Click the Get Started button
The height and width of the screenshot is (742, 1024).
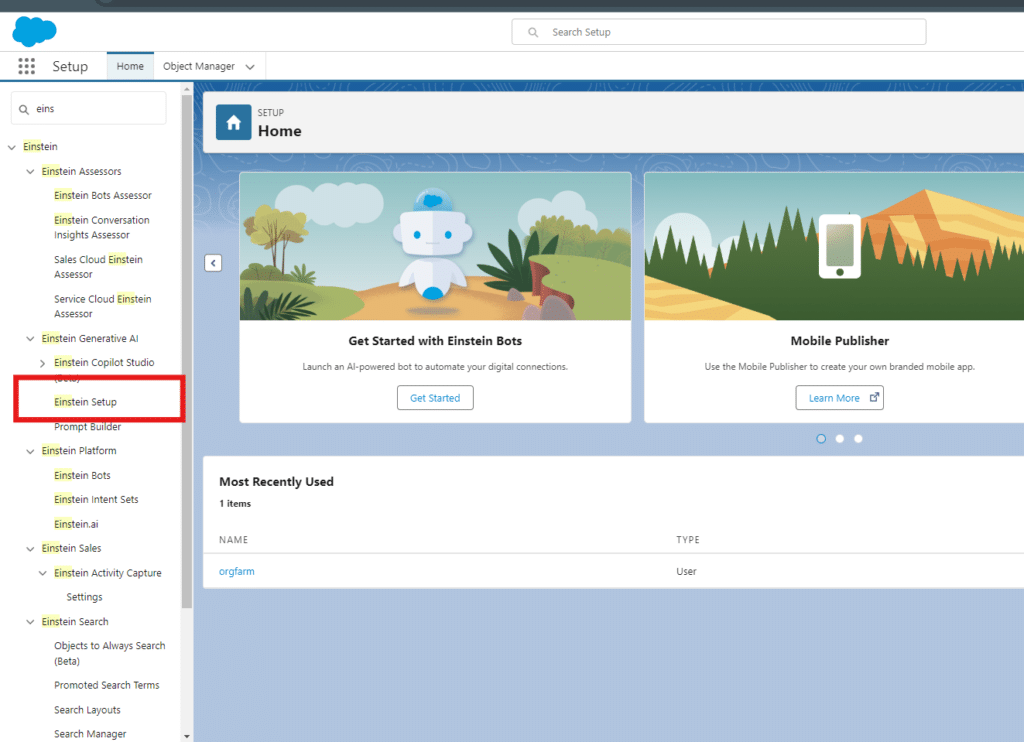pos(435,398)
